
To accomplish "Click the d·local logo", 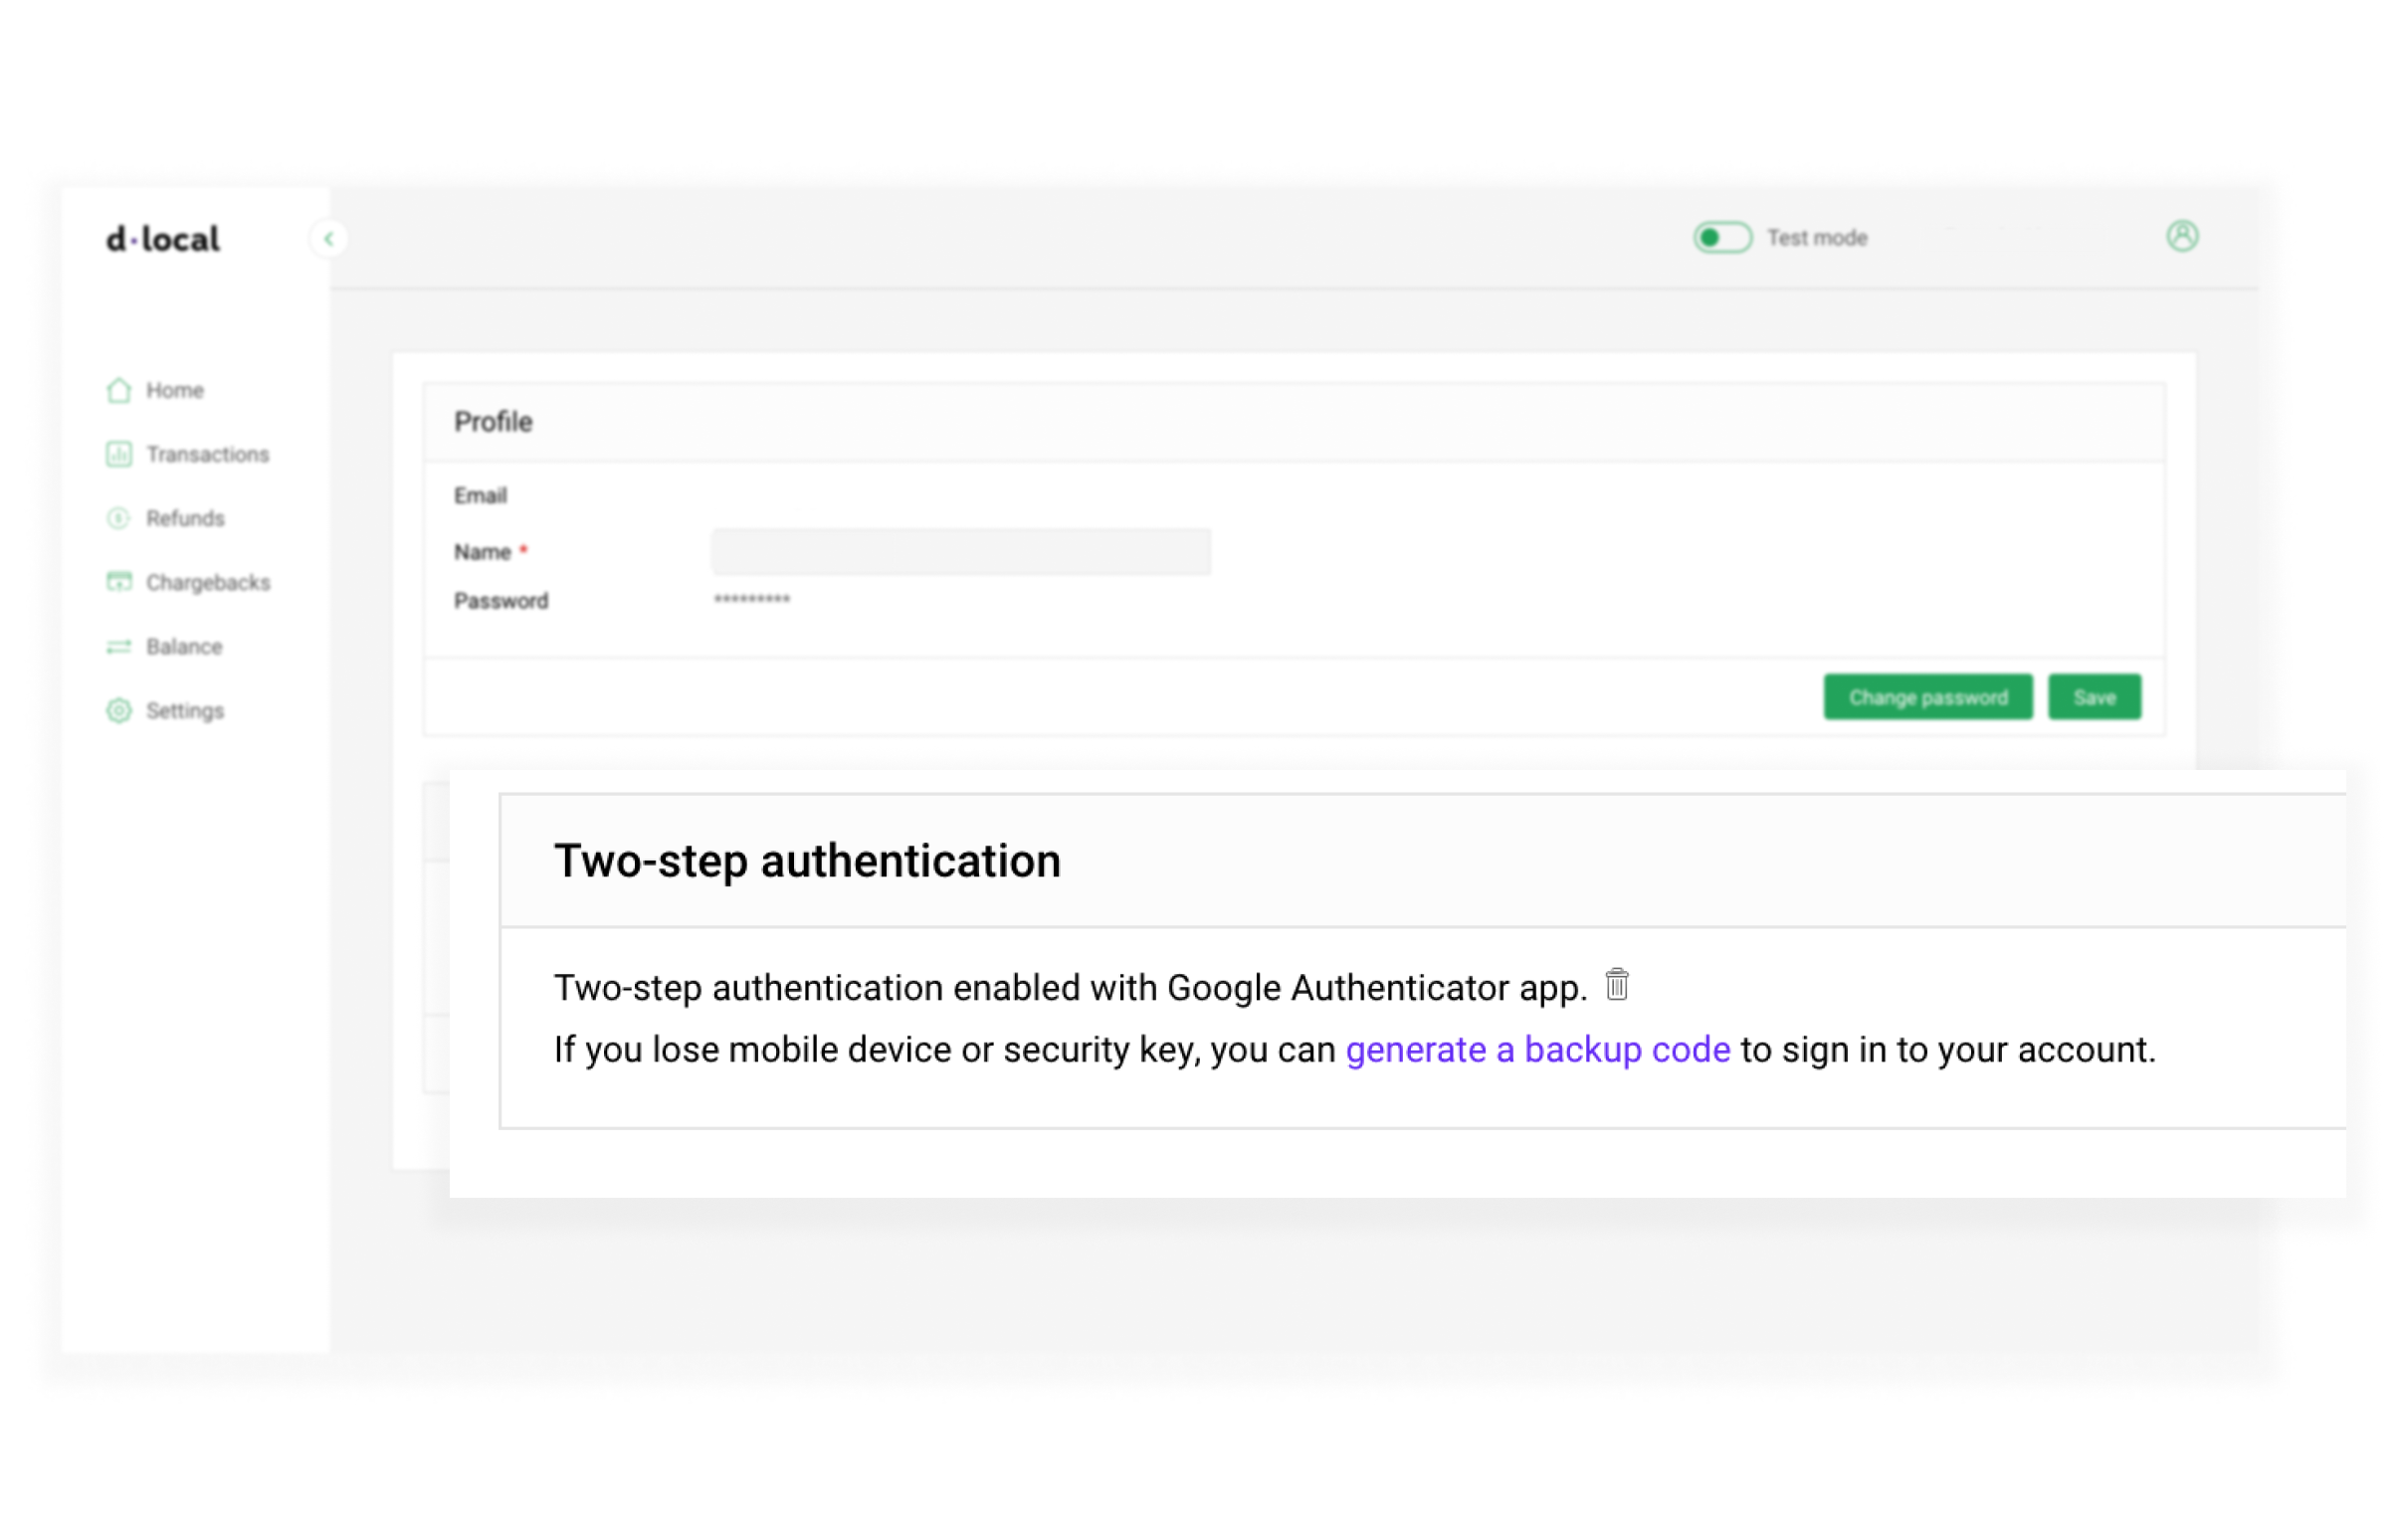I will 163,239.
